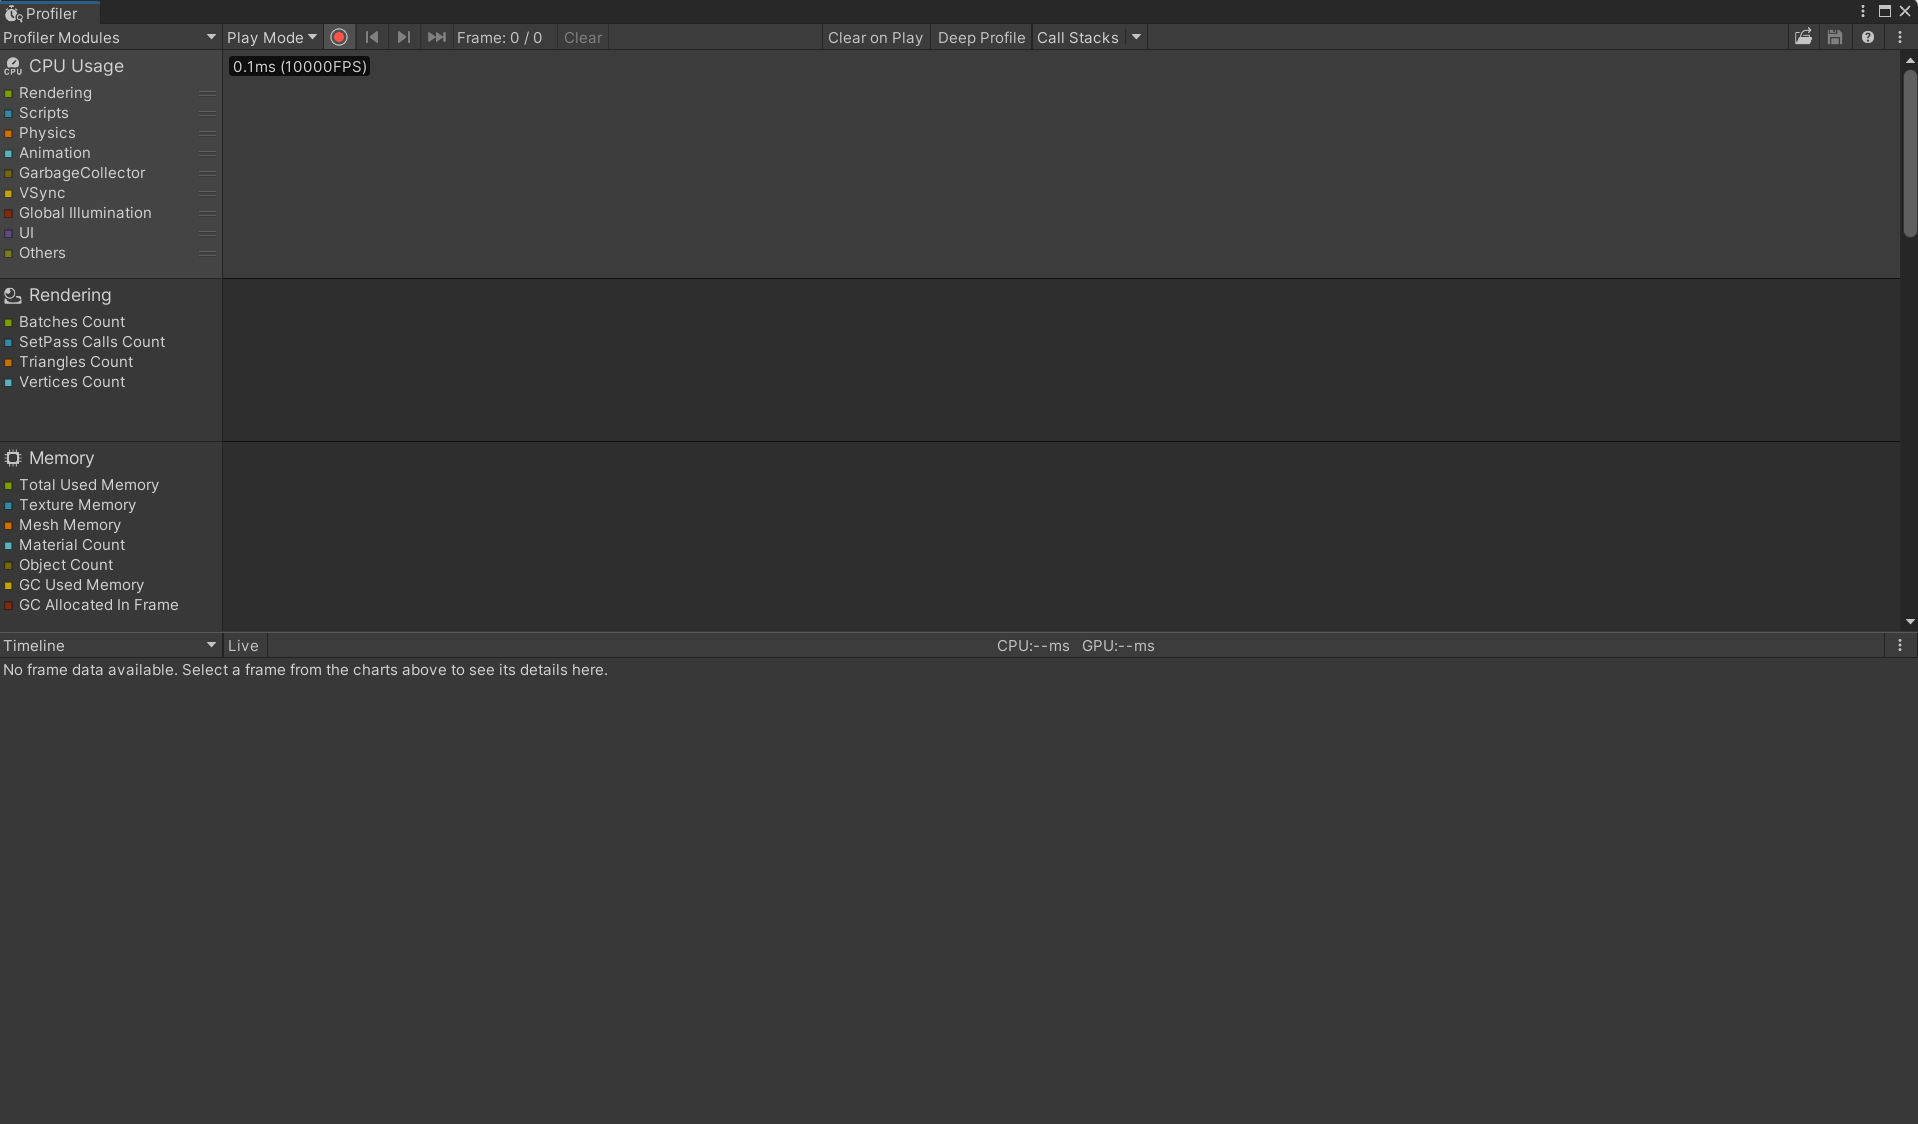Enable Deep Profile mode
The width and height of the screenshot is (1918, 1124).
coord(981,38)
